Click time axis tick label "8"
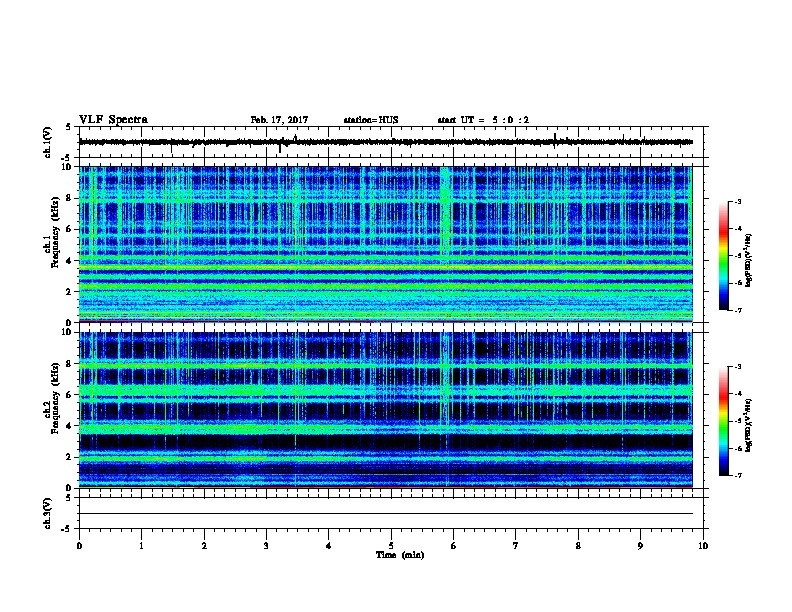 coord(578,546)
